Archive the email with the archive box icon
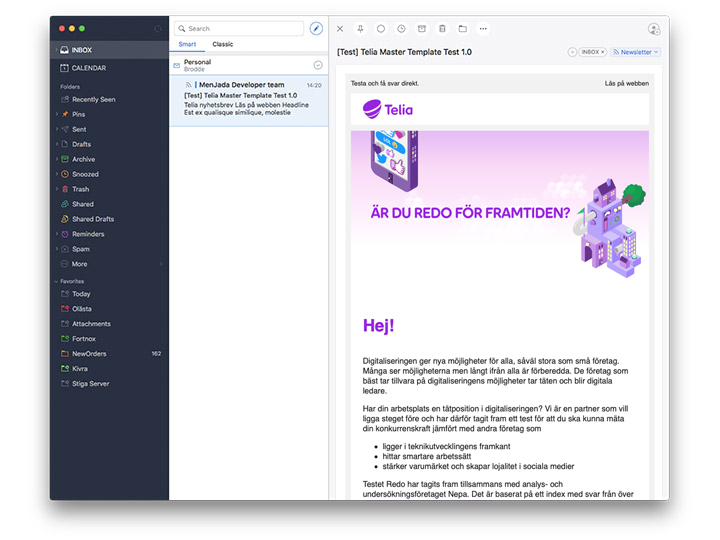 422,28
